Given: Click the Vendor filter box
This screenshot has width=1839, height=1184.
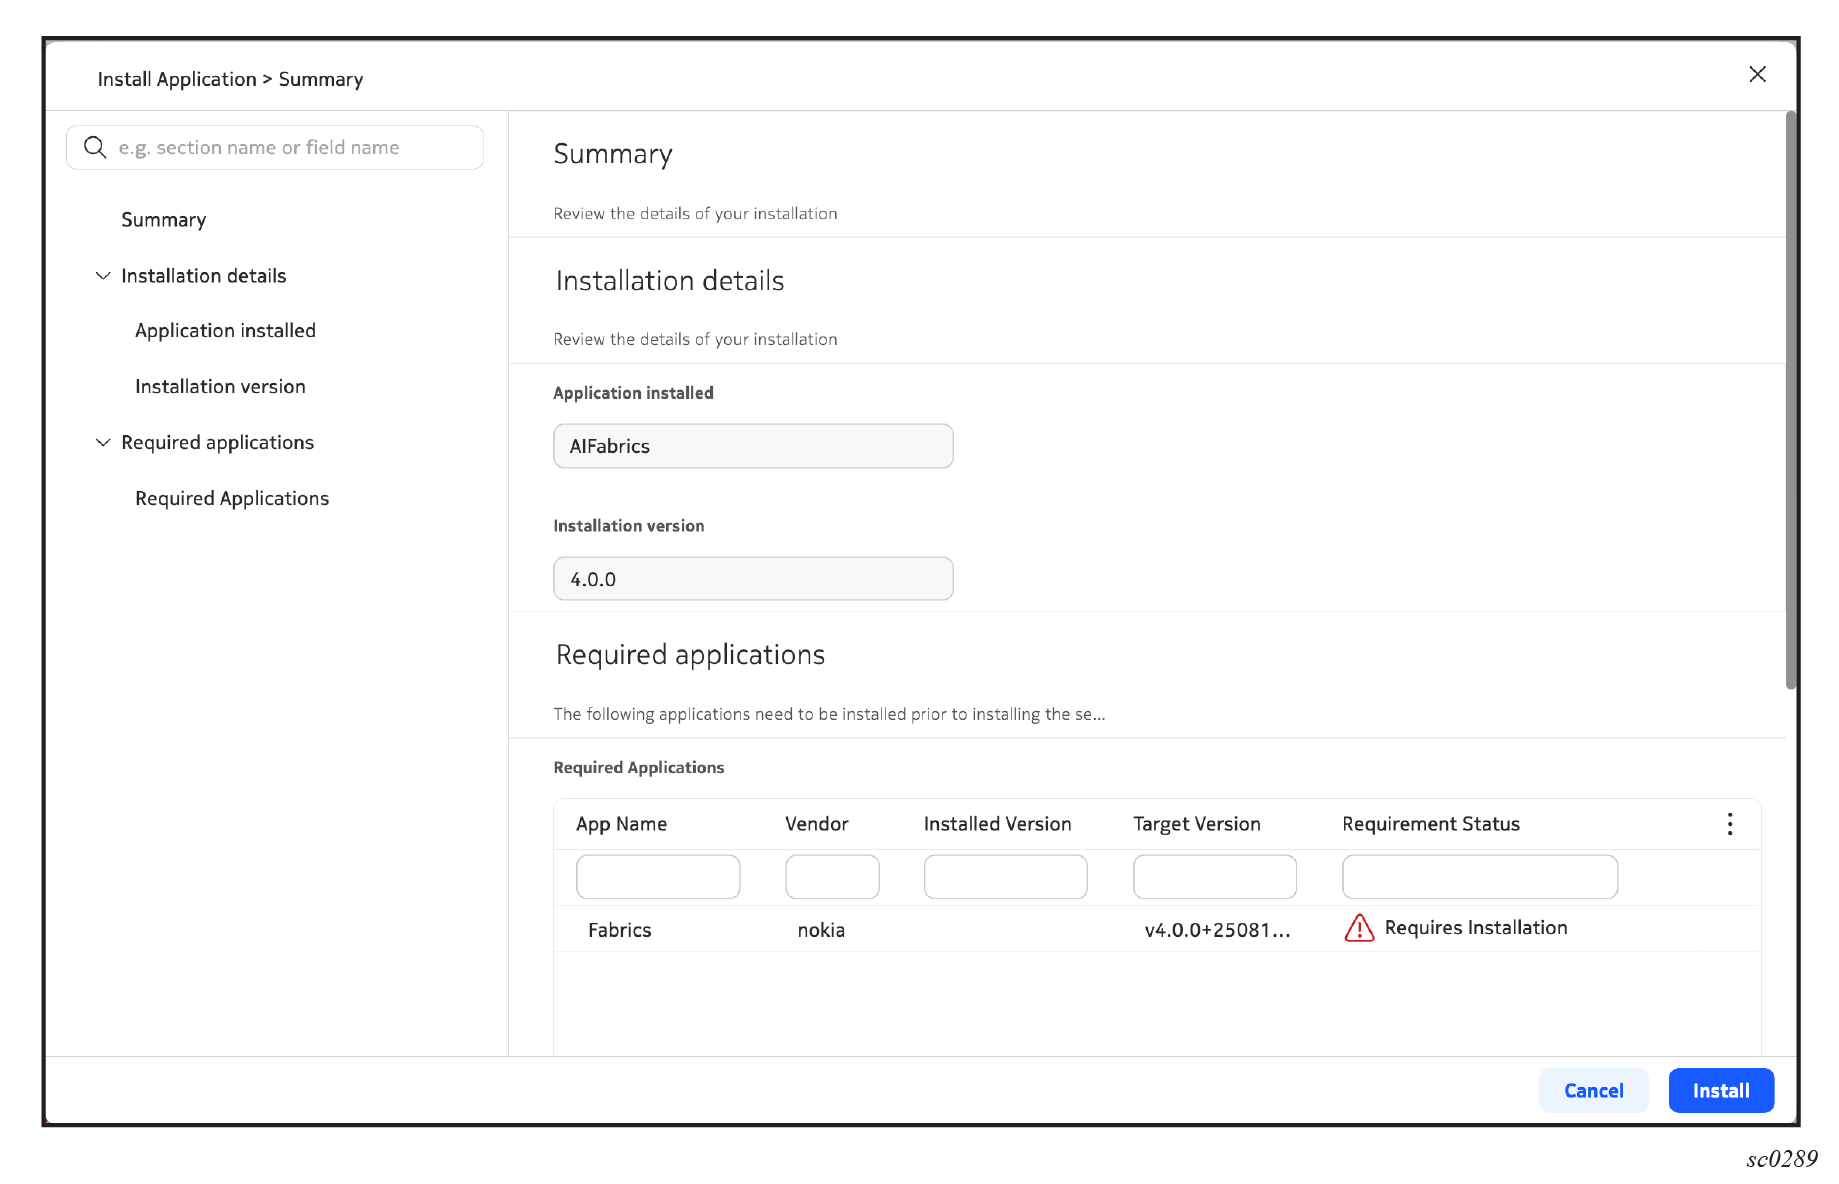Looking at the screenshot, I should pyautogui.click(x=832, y=877).
